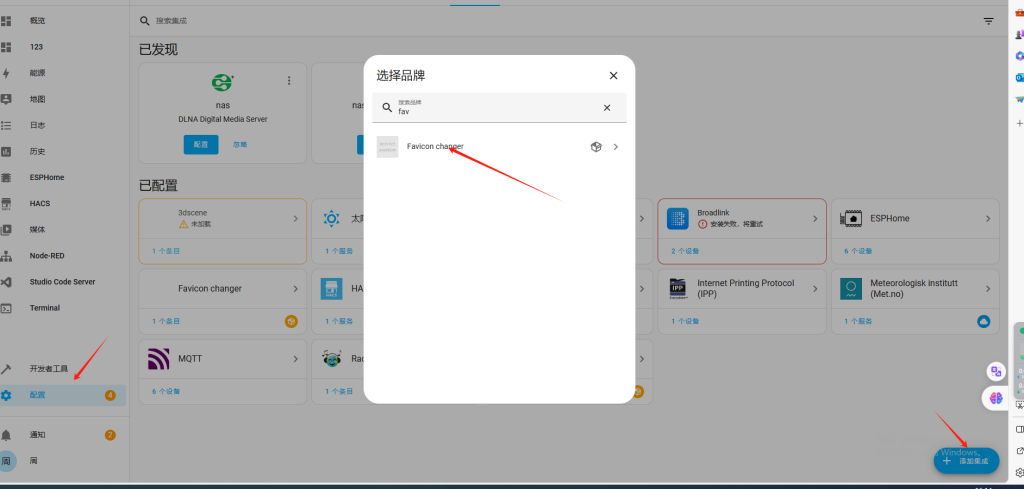1024x489 pixels.
Task: Clear the brand search field text
Action: tap(606, 108)
